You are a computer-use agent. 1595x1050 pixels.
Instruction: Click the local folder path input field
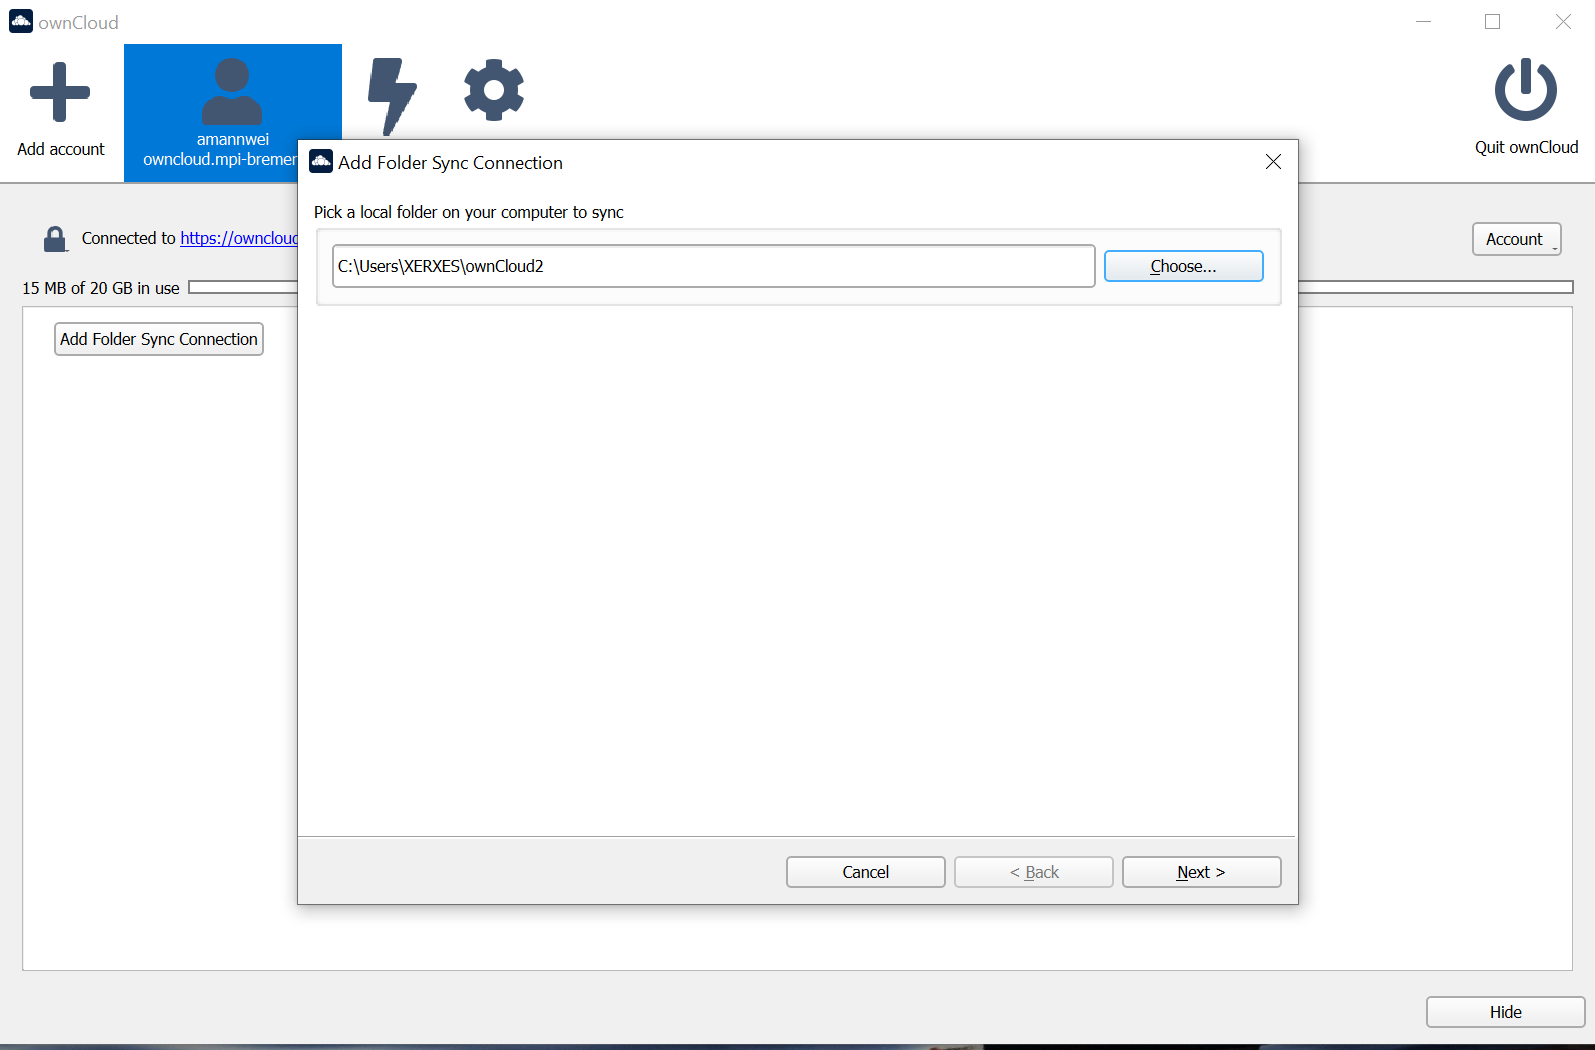pyautogui.click(x=713, y=266)
